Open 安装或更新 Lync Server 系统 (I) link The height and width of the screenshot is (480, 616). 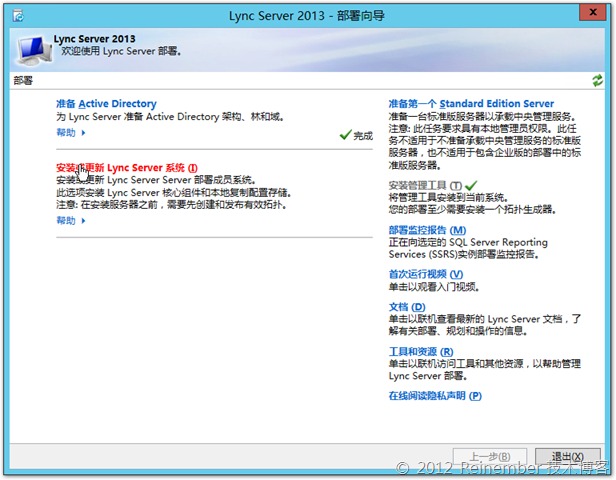[x=126, y=168]
